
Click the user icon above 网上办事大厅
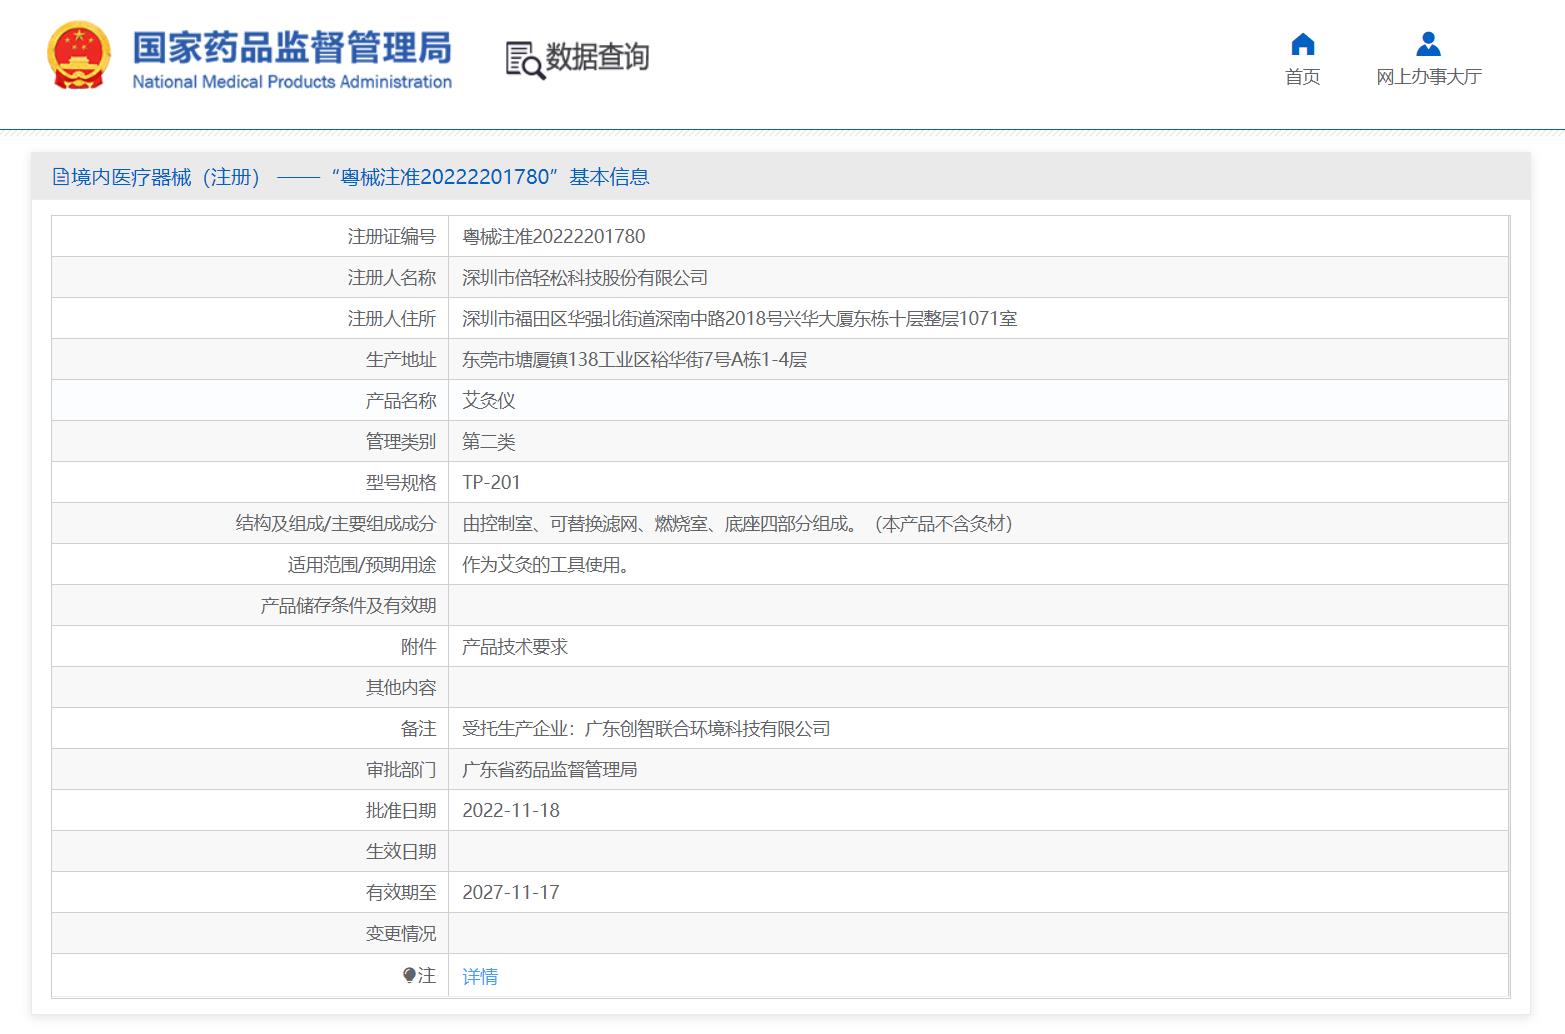click(x=1428, y=44)
